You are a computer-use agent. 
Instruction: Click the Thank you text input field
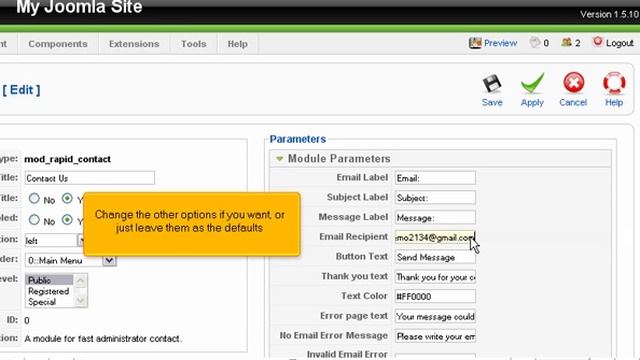pos(435,277)
